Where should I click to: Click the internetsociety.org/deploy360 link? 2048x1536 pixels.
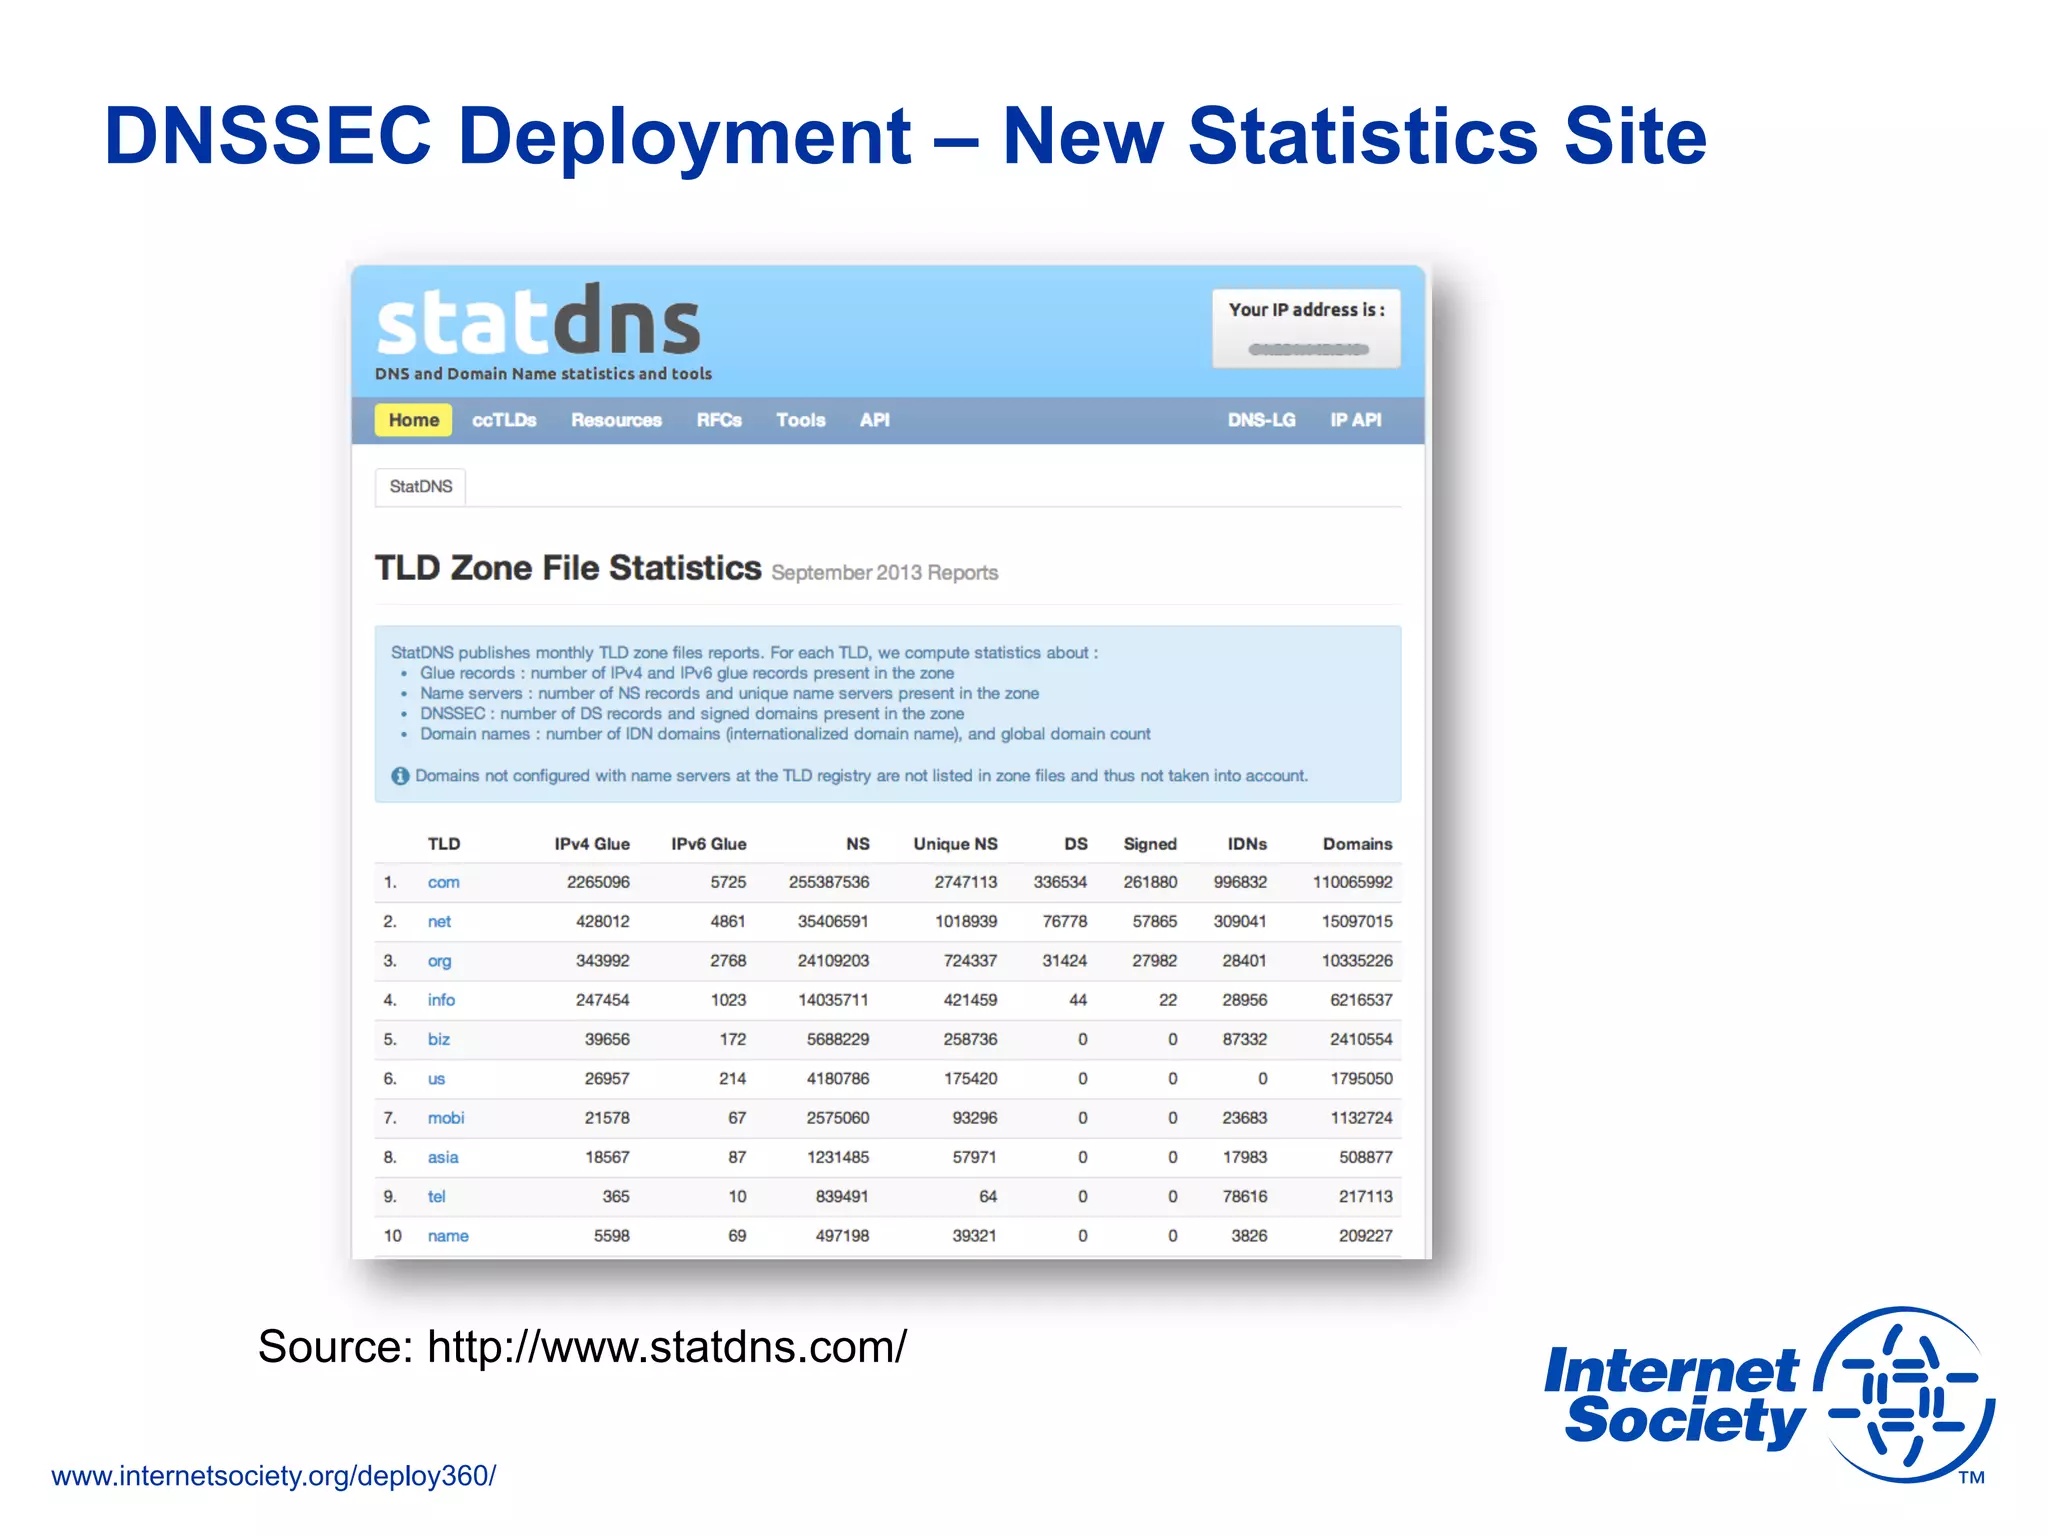(273, 1476)
